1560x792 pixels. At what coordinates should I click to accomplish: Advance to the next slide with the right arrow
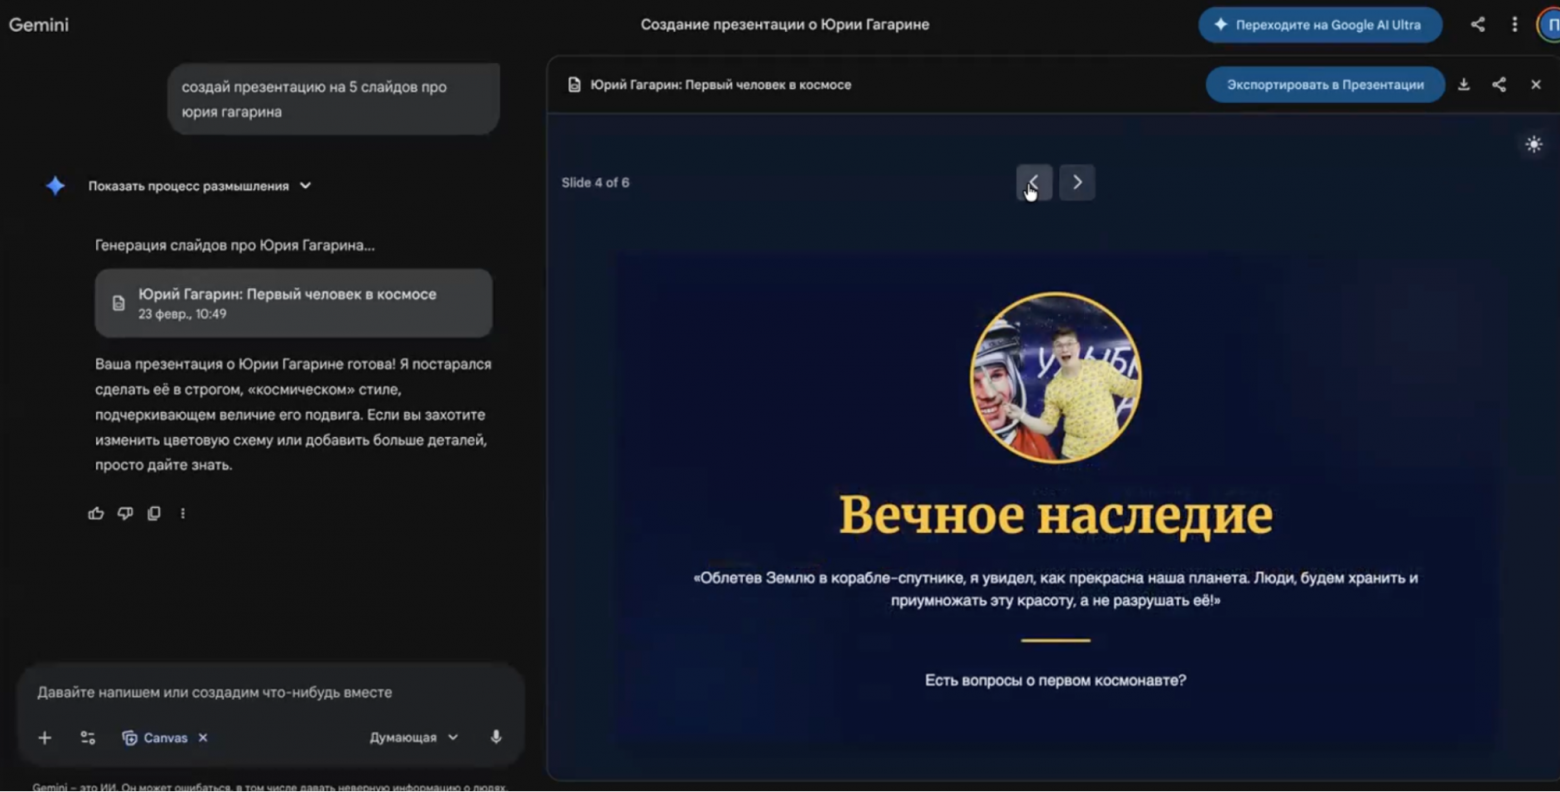click(1077, 182)
